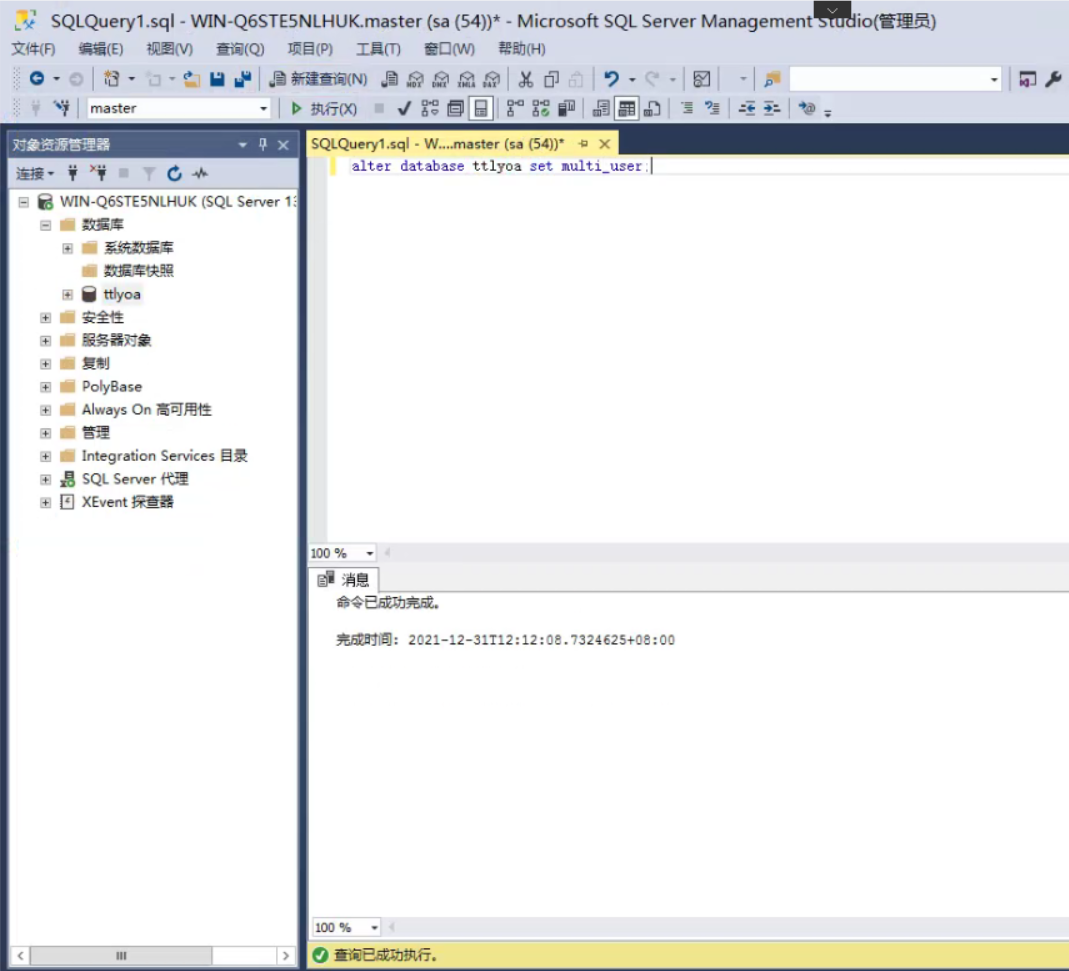Open the 查询(Q) menu
The image size is (1069, 971).
240,49
